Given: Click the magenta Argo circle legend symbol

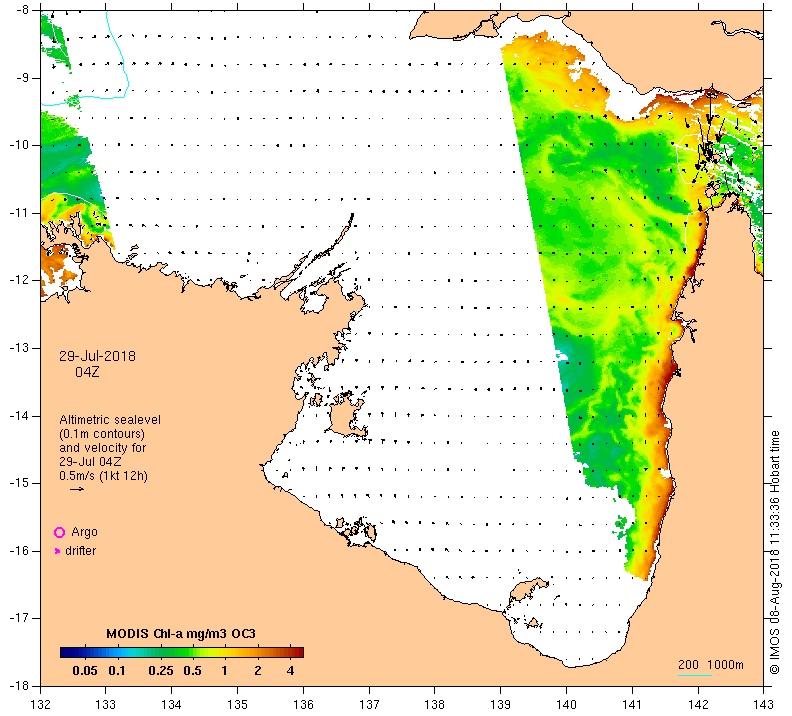Looking at the screenshot, I should pos(59,532).
